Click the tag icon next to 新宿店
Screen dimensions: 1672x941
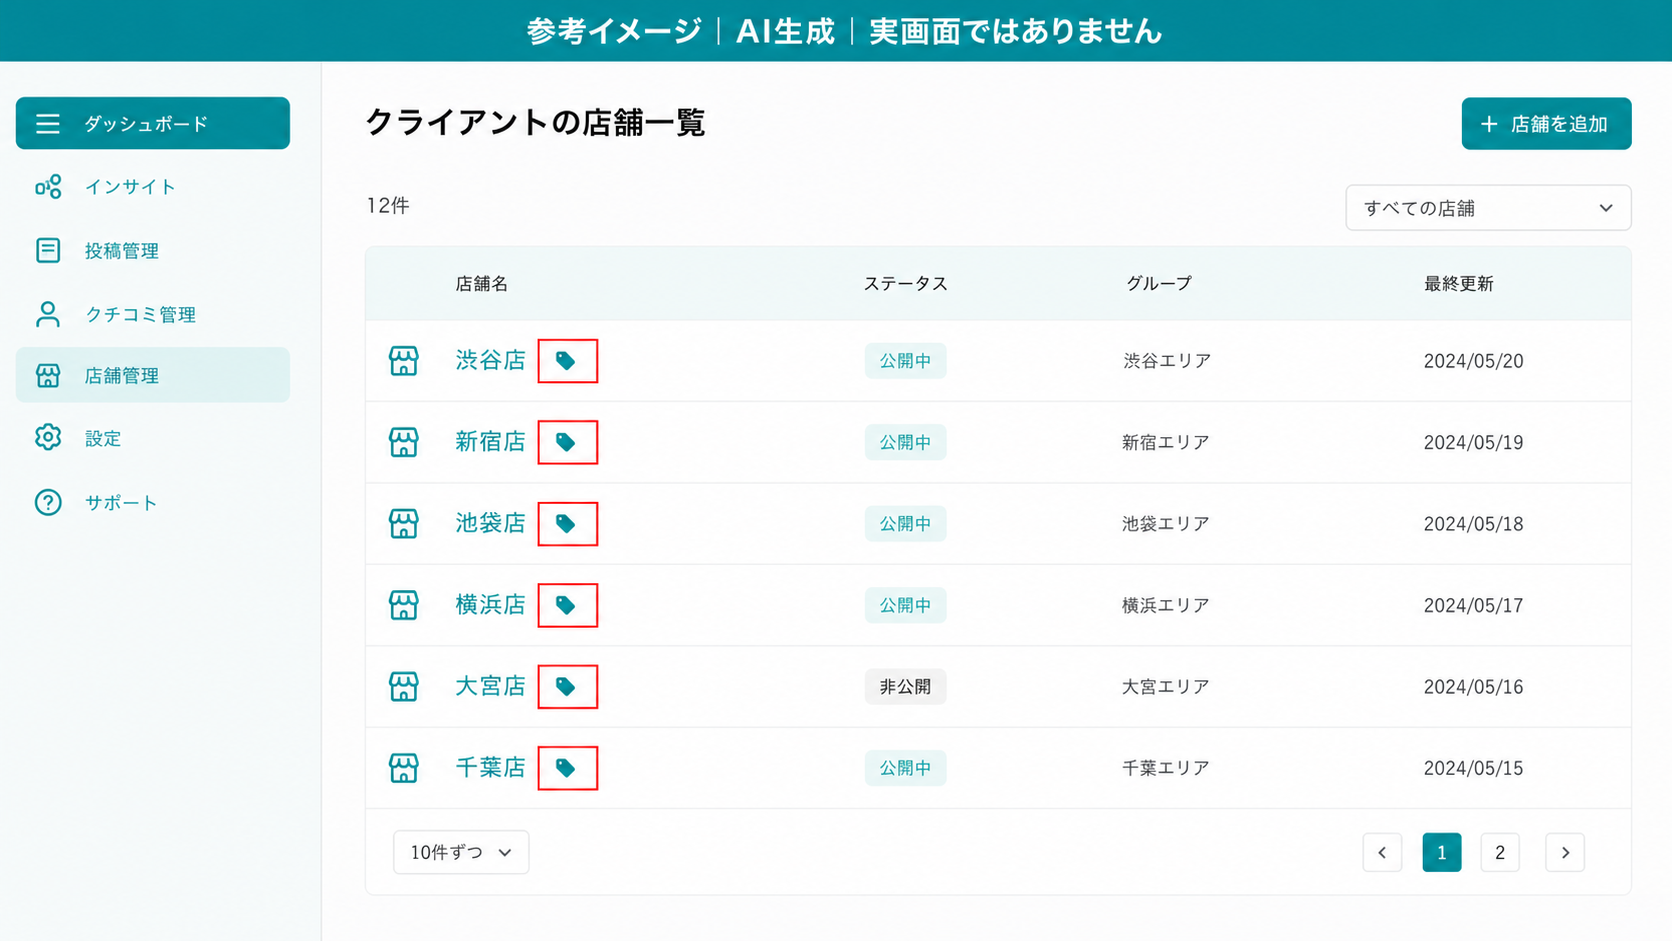tap(566, 442)
